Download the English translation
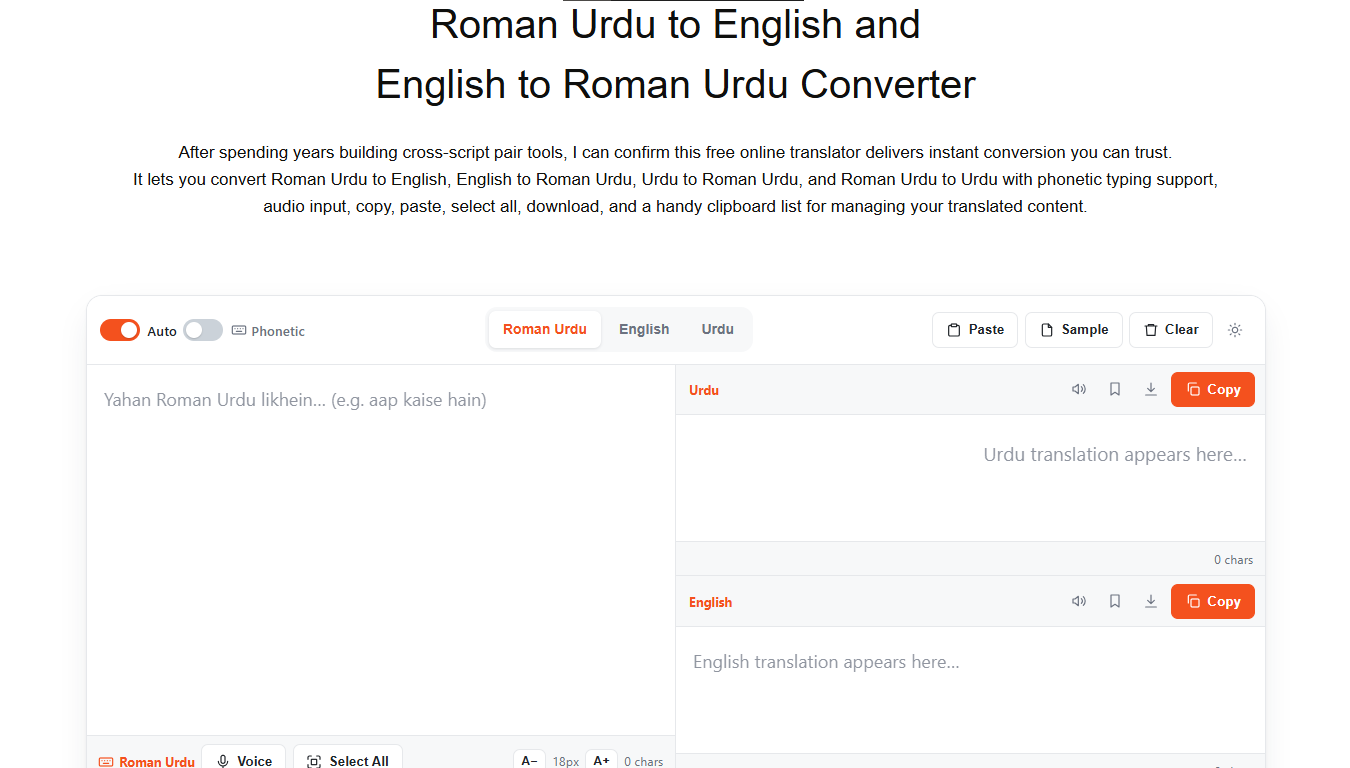This screenshot has width=1350, height=768. pyautogui.click(x=1151, y=602)
